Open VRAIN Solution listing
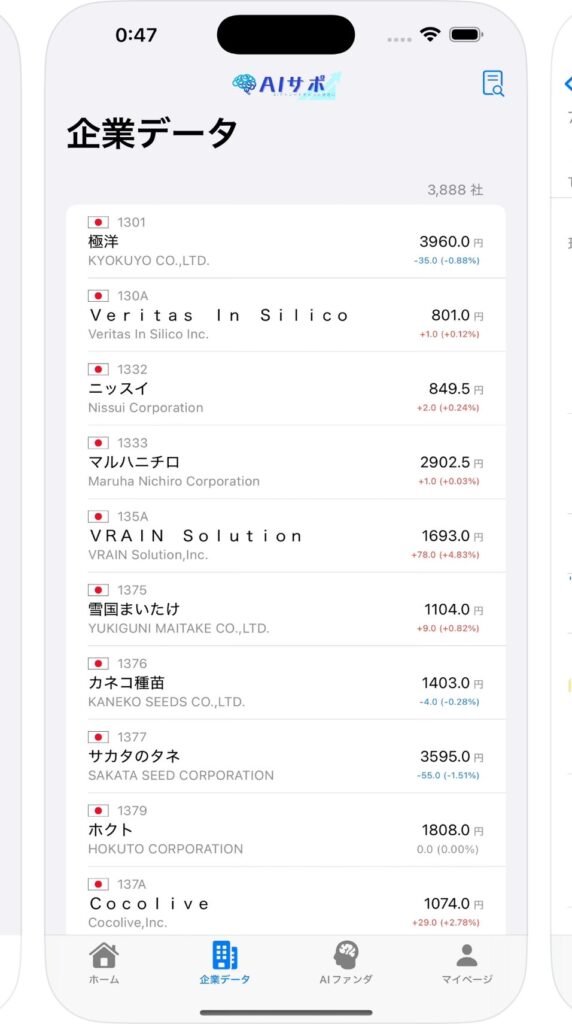Screen dimensions: 572x1024 (286, 536)
